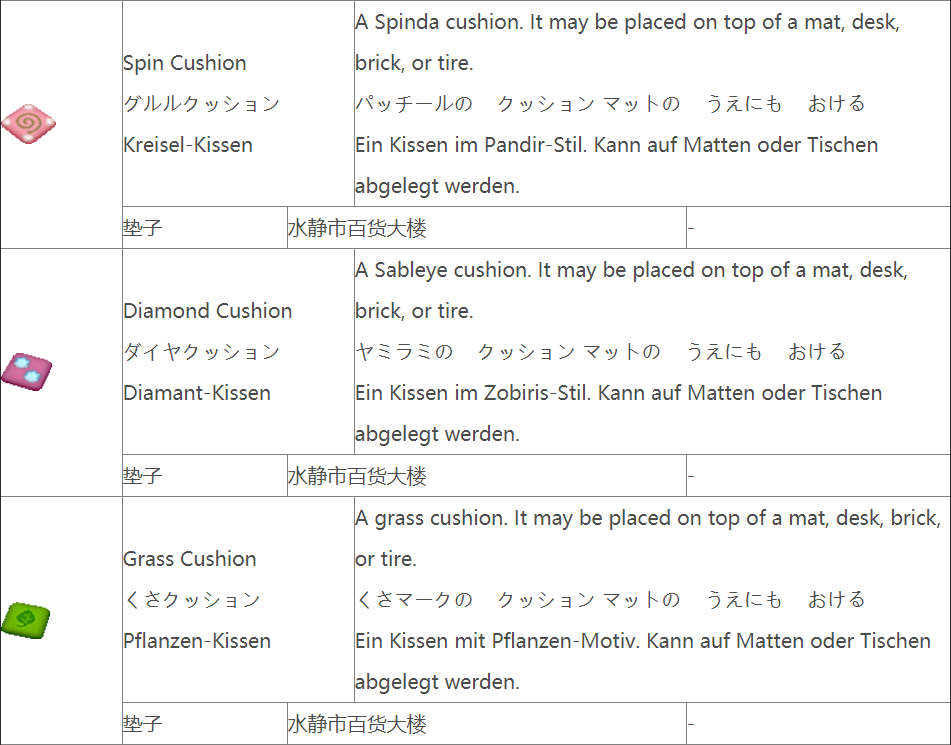951x745 pixels.
Task: Select the Spin Cushion name text
Action: 184,62
